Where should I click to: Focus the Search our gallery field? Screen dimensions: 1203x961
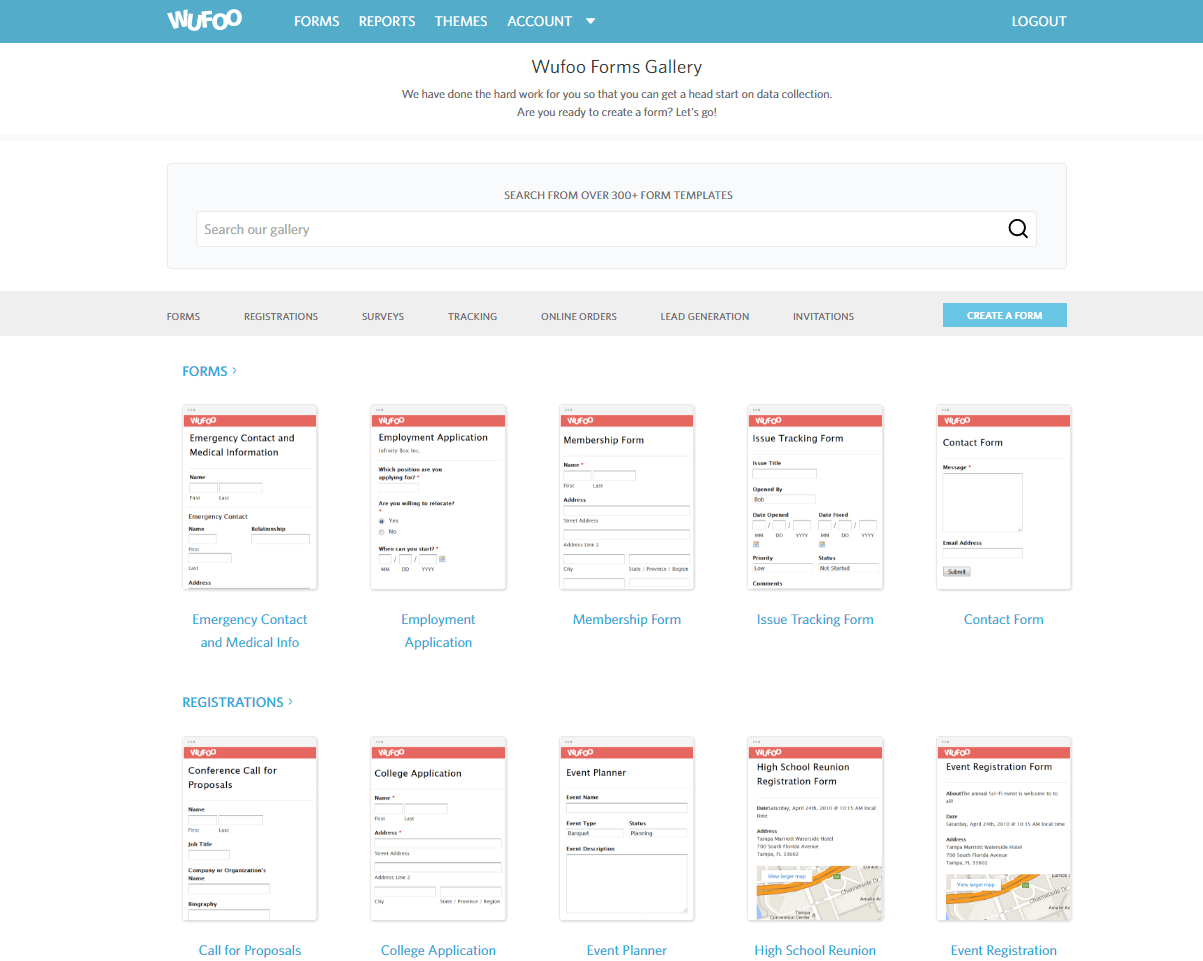coord(600,229)
